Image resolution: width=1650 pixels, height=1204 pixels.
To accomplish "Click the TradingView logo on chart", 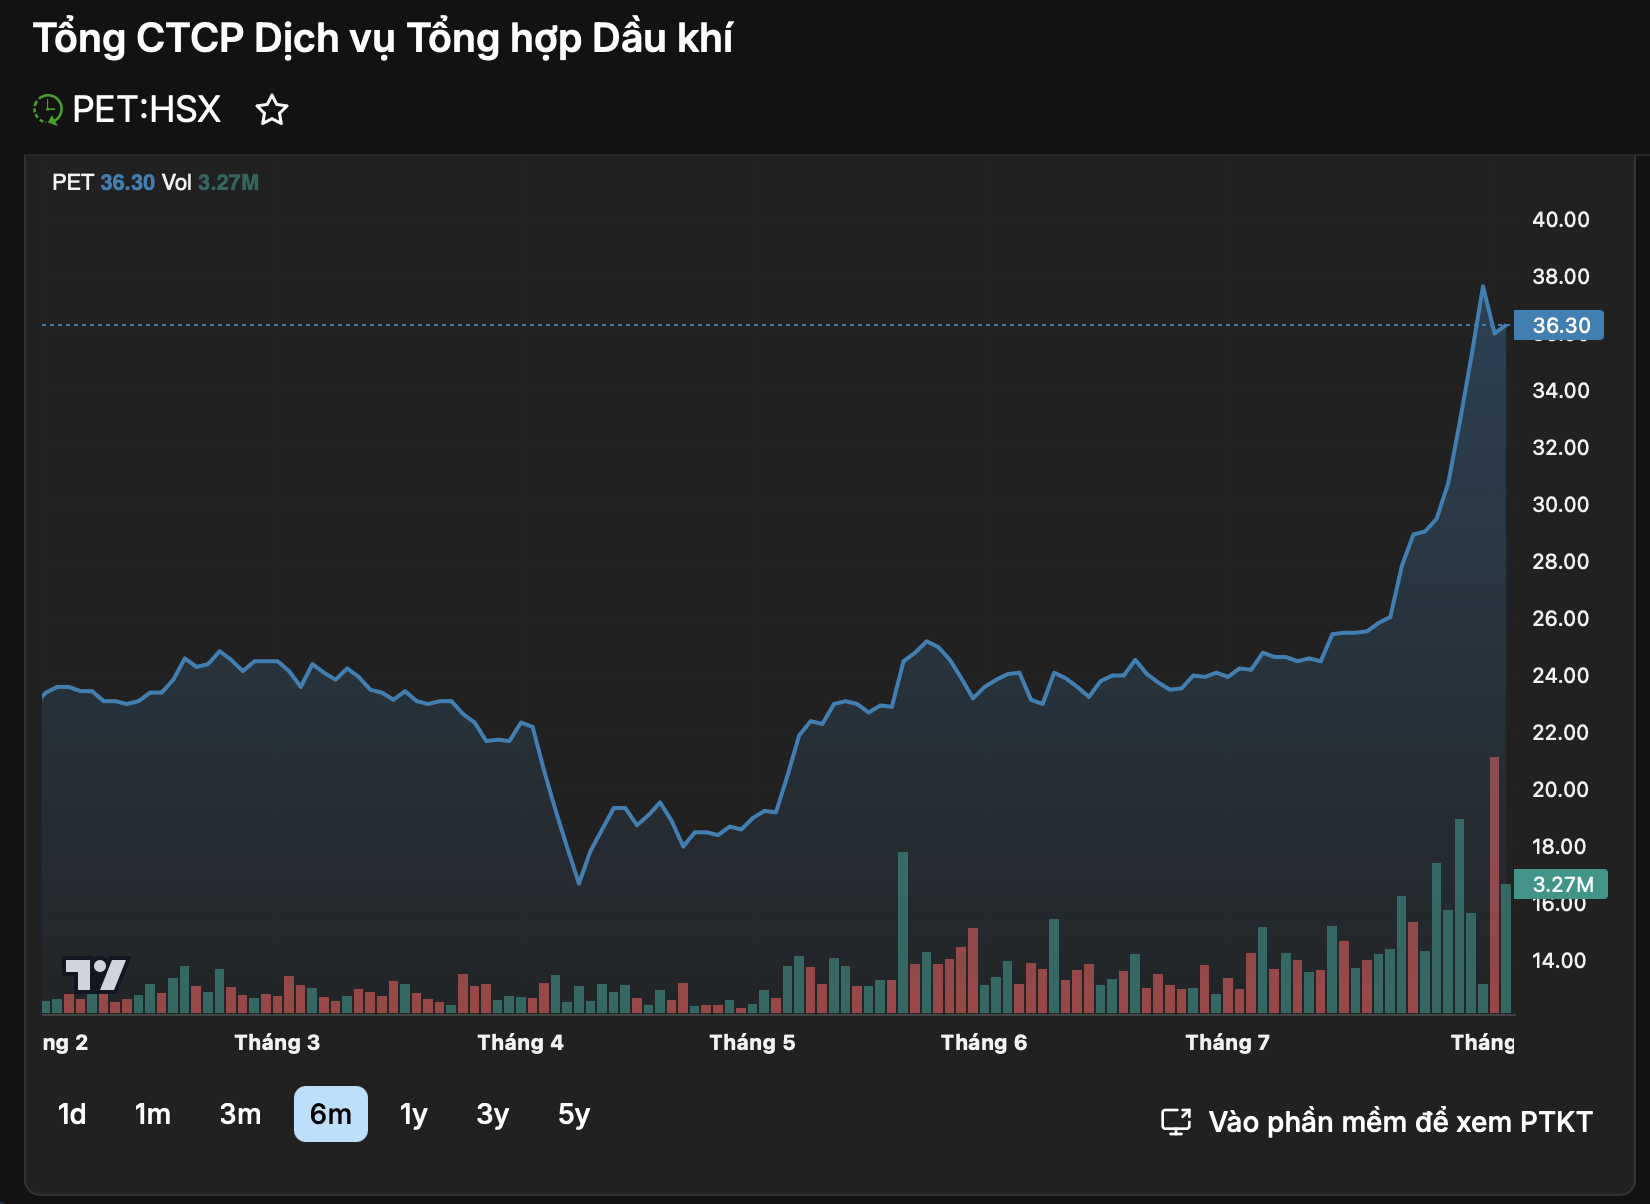I will pos(96,974).
